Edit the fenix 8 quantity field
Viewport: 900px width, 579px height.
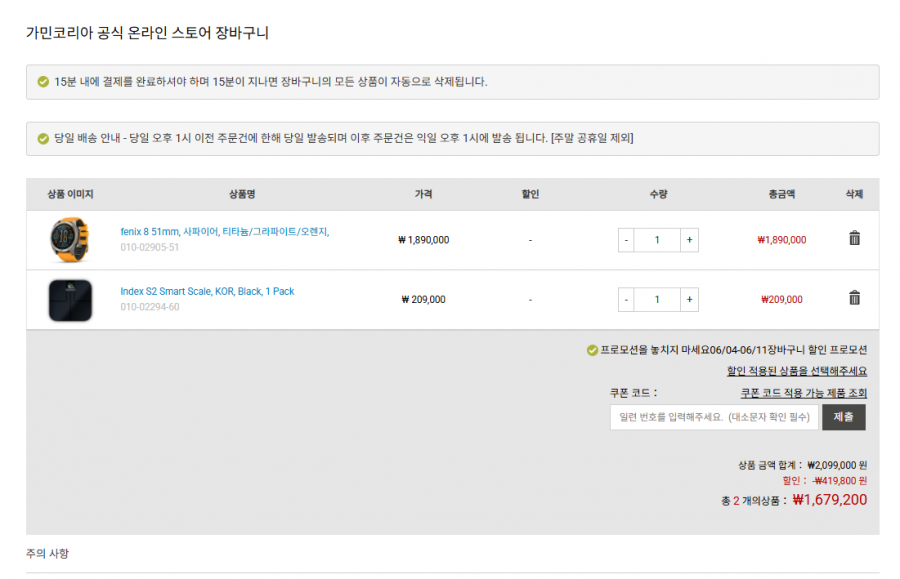pyautogui.click(x=657, y=240)
